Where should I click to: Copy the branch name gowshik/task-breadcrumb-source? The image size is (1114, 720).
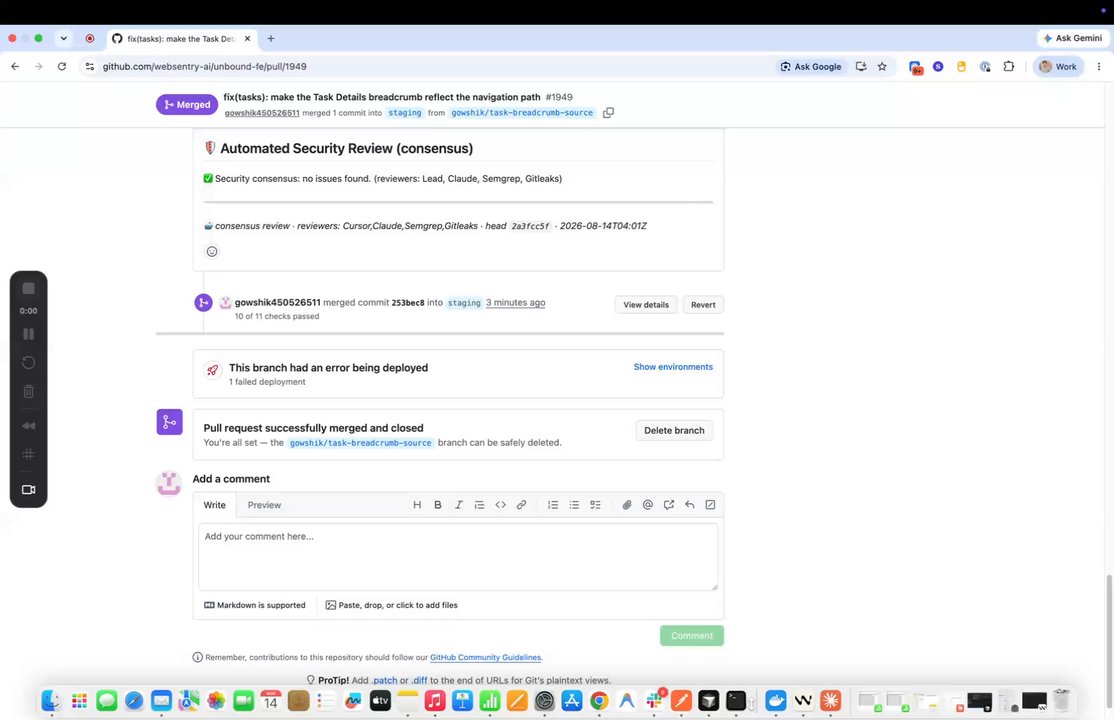pyautogui.click(x=608, y=113)
